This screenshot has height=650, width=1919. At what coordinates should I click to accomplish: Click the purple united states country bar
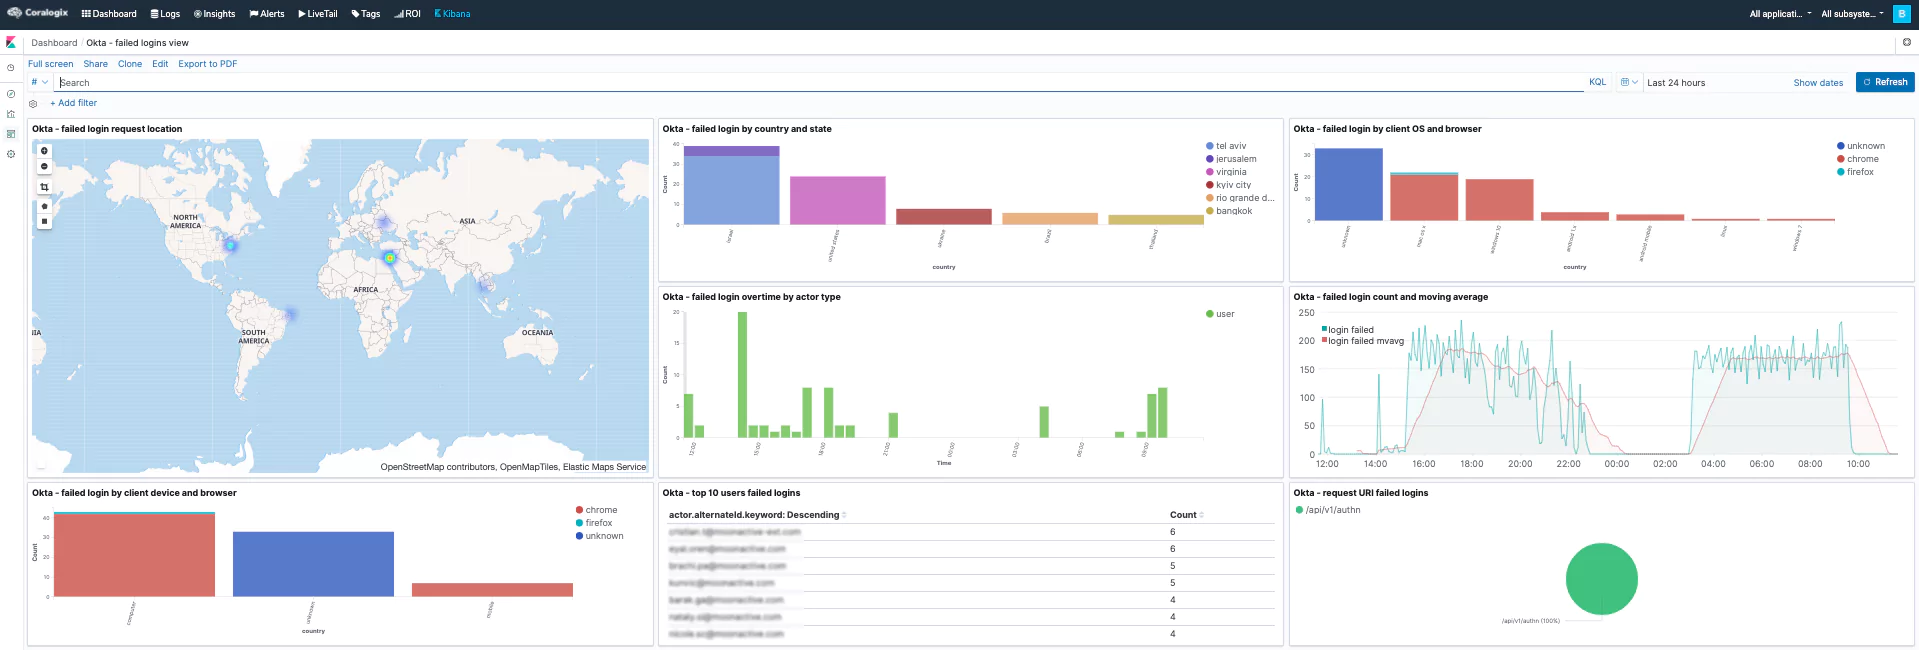(838, 200)
